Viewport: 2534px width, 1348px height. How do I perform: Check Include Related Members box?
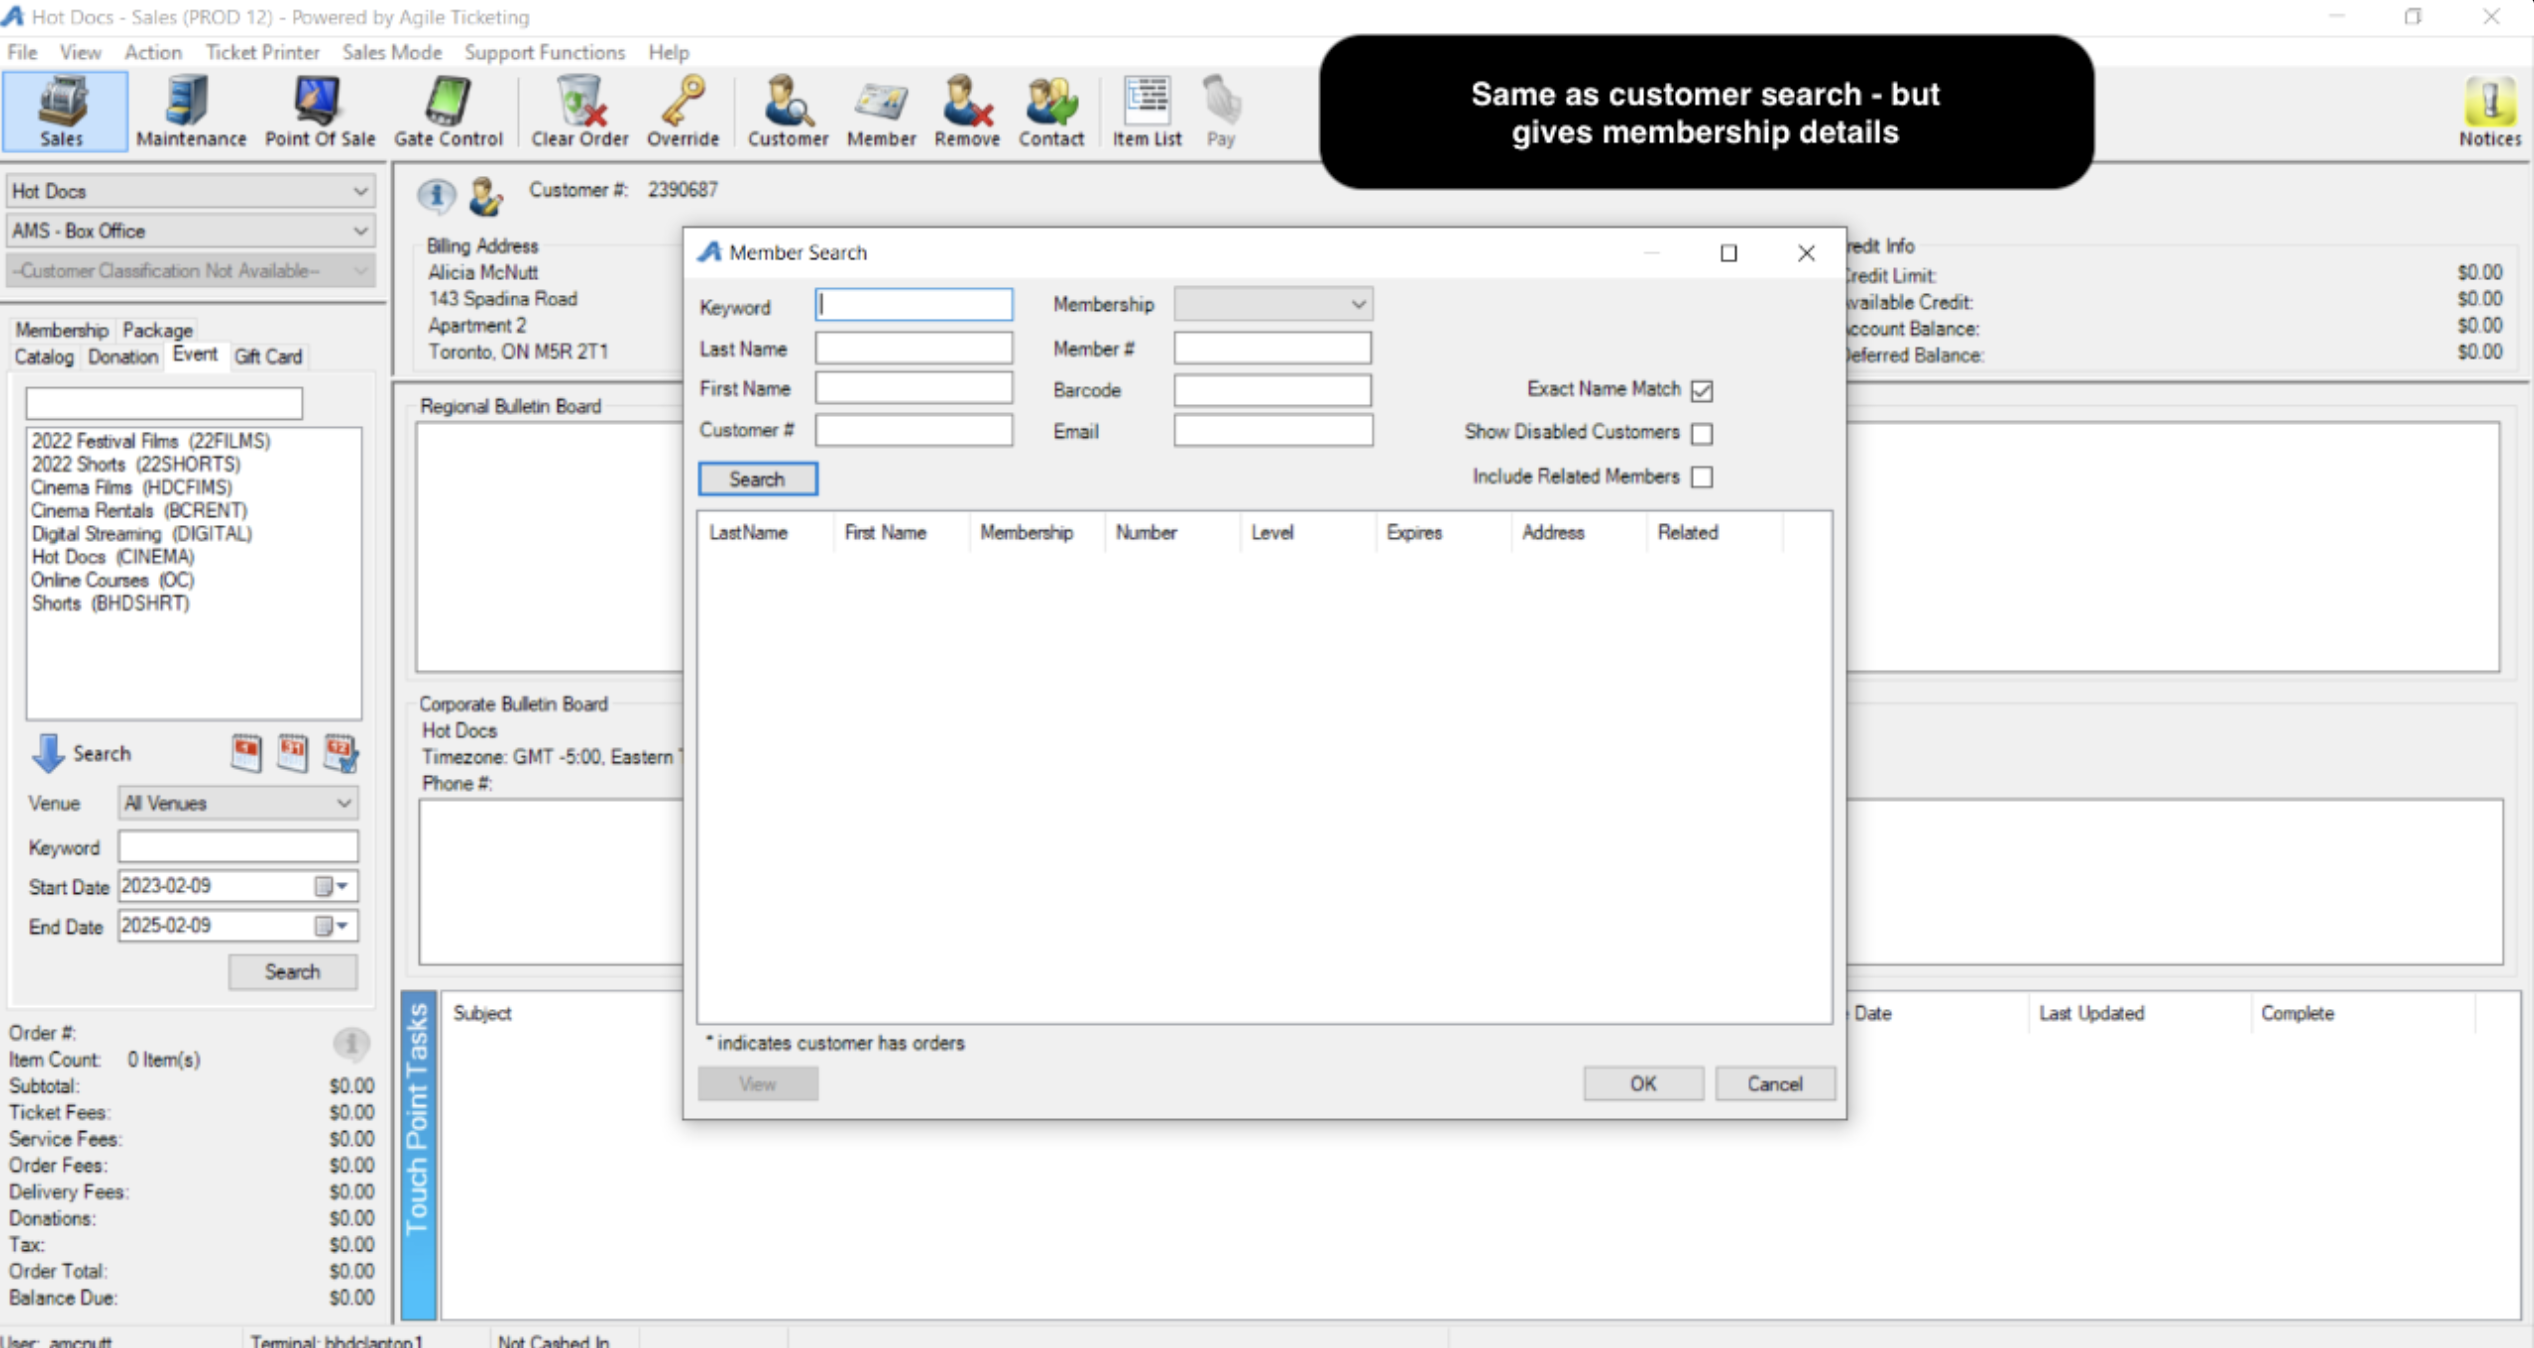coord(1701,477)
